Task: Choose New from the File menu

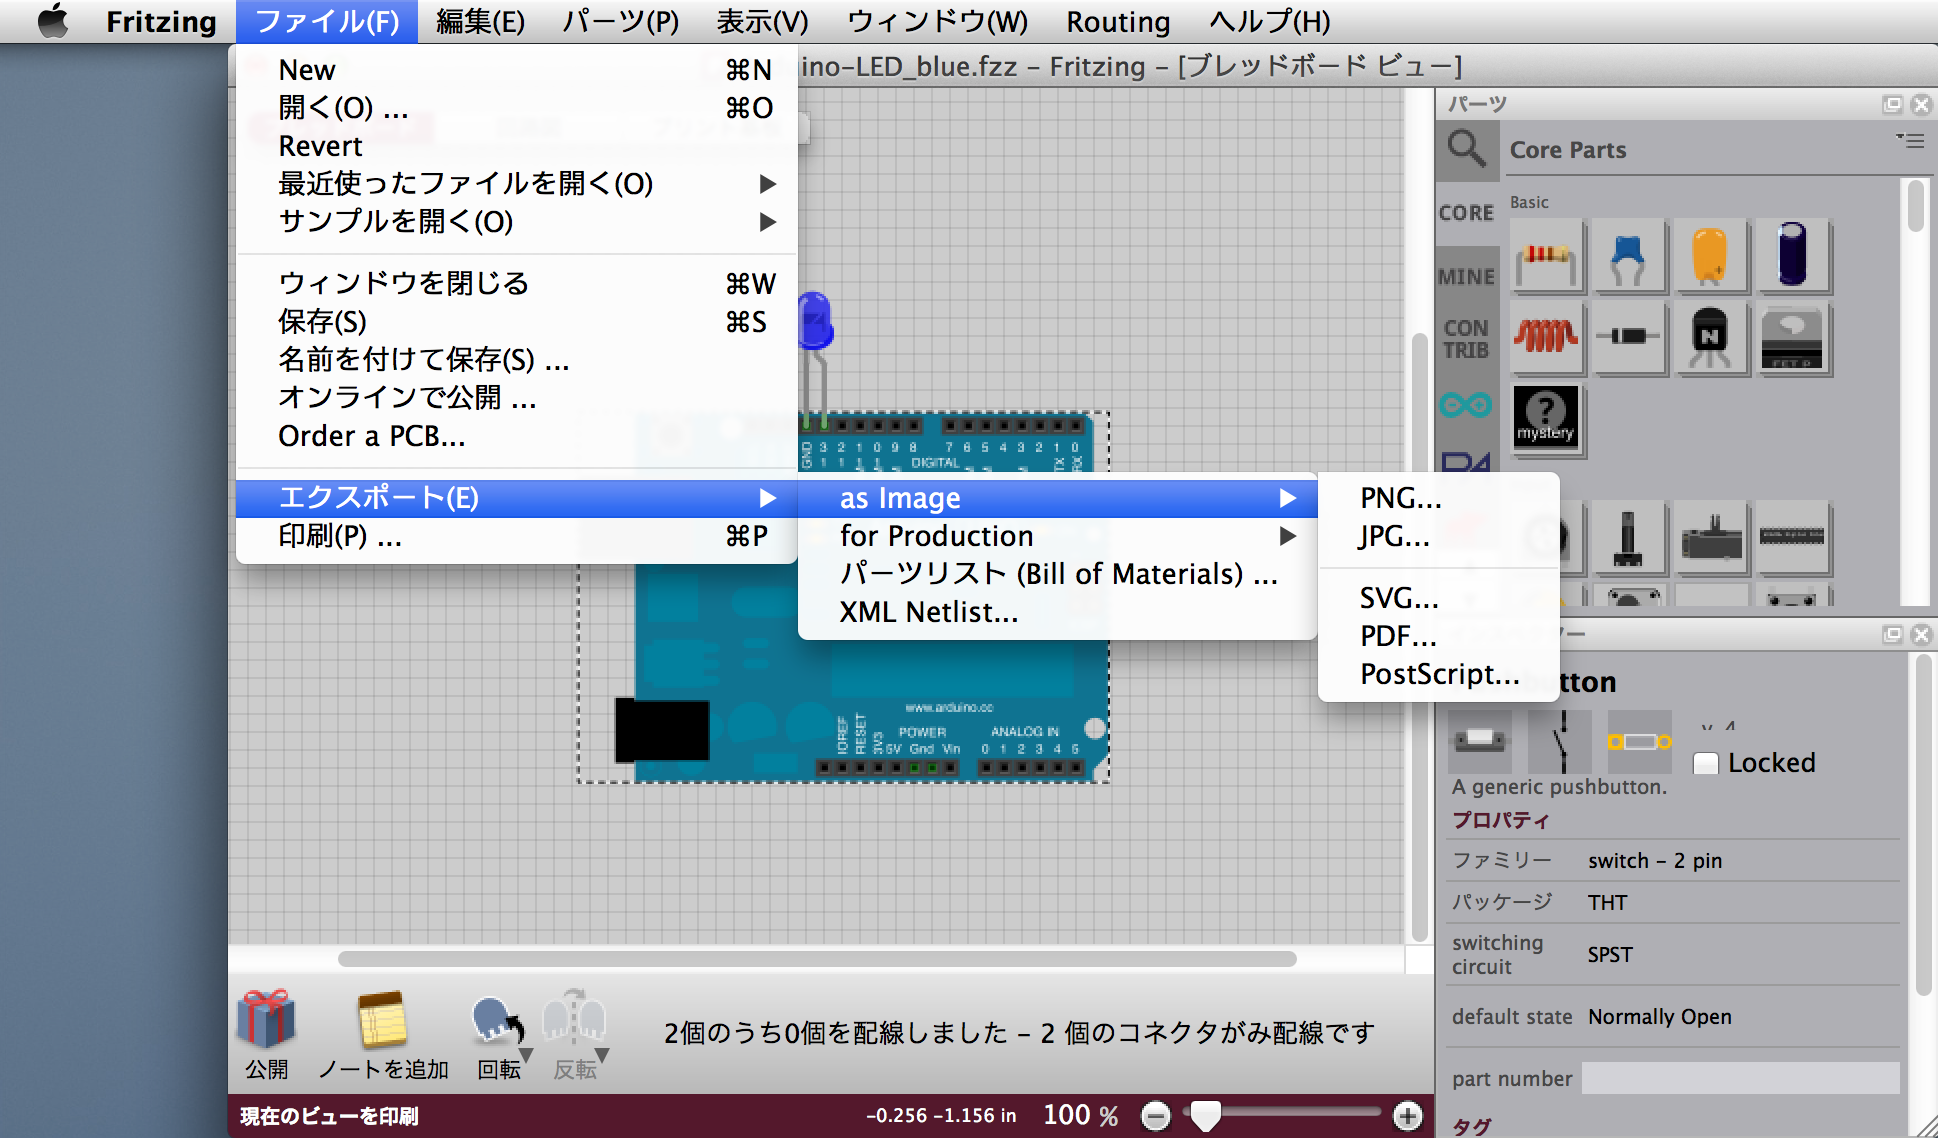Action: coord(516,70)
